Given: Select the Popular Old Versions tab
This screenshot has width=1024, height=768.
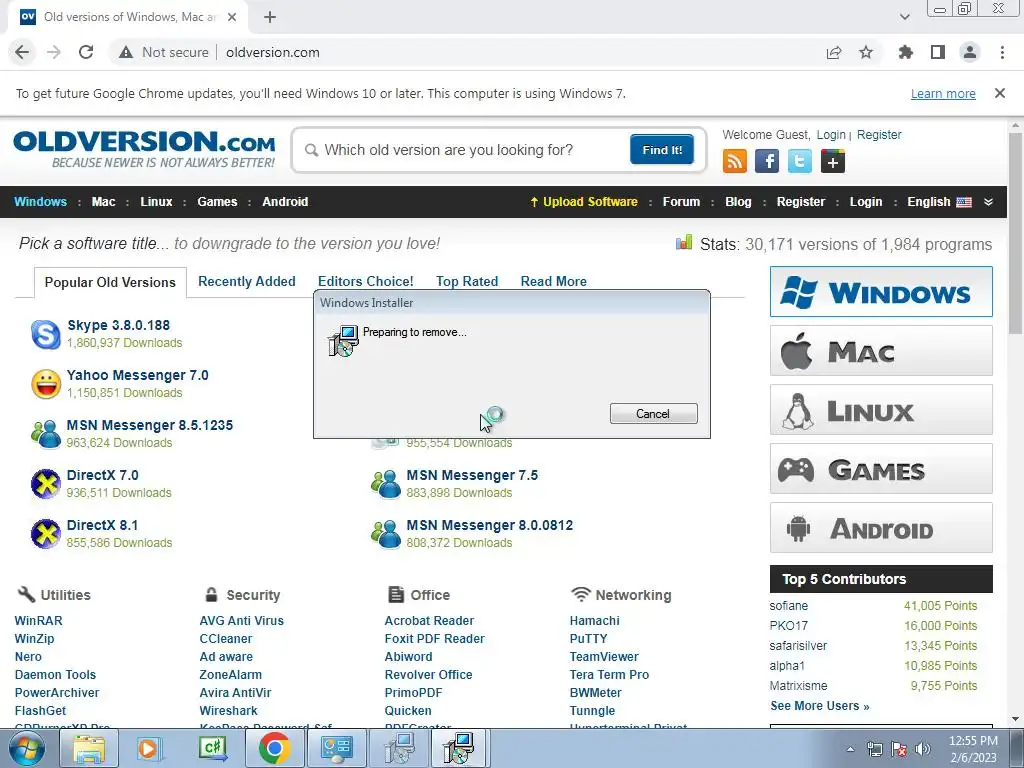Looking at the screenshot, I should [x=110, y=282].
